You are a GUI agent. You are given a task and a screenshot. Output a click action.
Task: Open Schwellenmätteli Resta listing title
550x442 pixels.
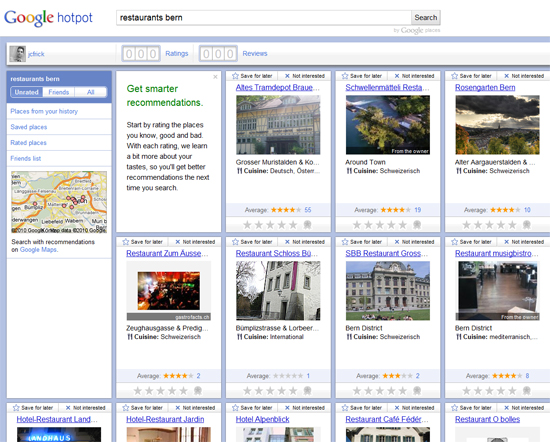(387, 87)
